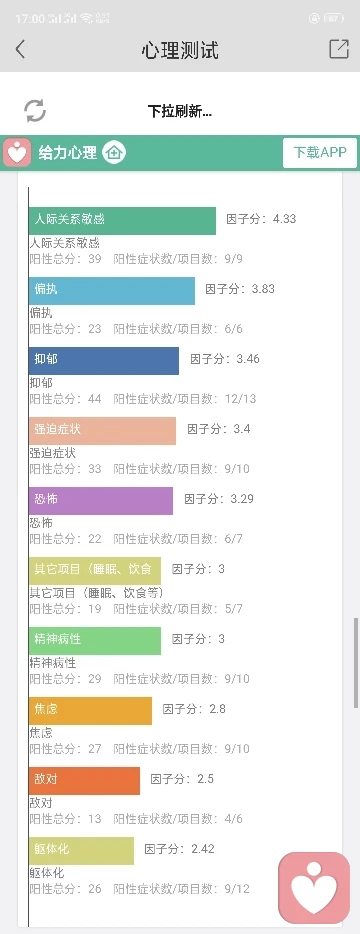Tap the back arrow icon

click(20, 49)
